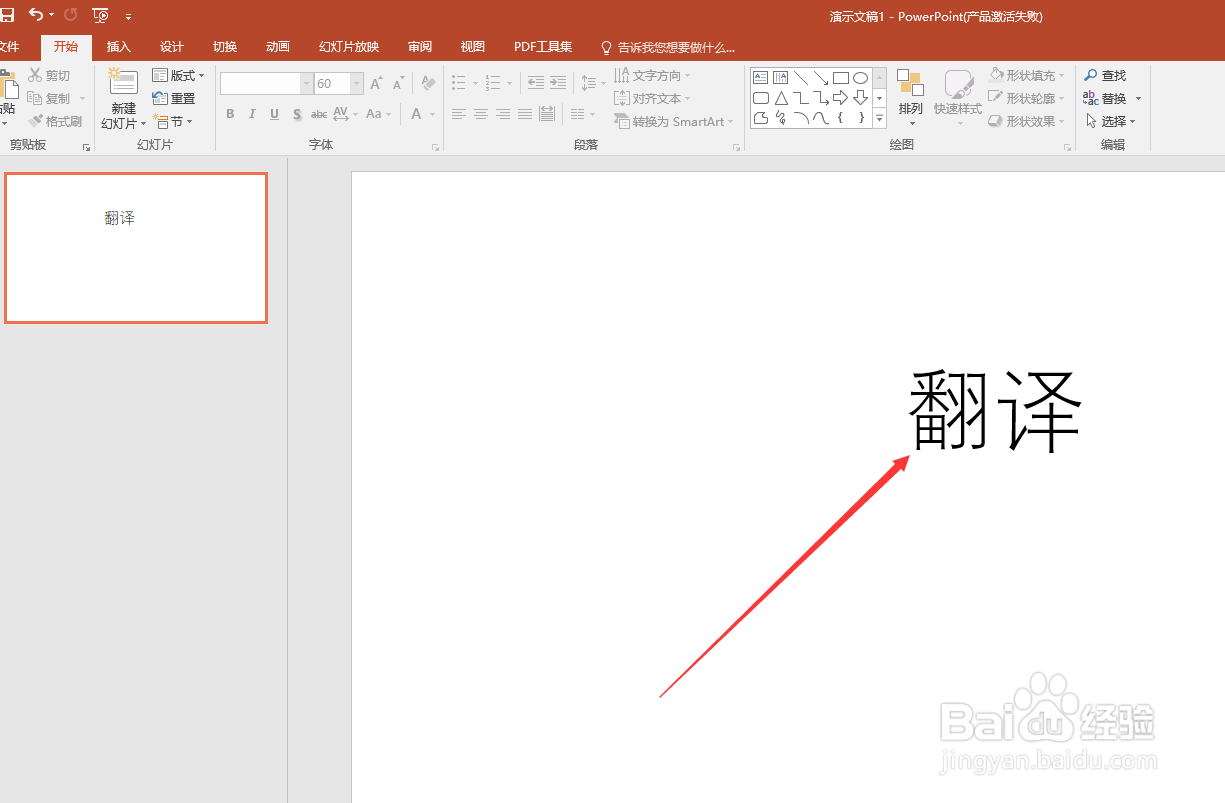This screenshot has height=803, width=1225.
Task: Select the Format Painter tool
Action: point(55,120)
